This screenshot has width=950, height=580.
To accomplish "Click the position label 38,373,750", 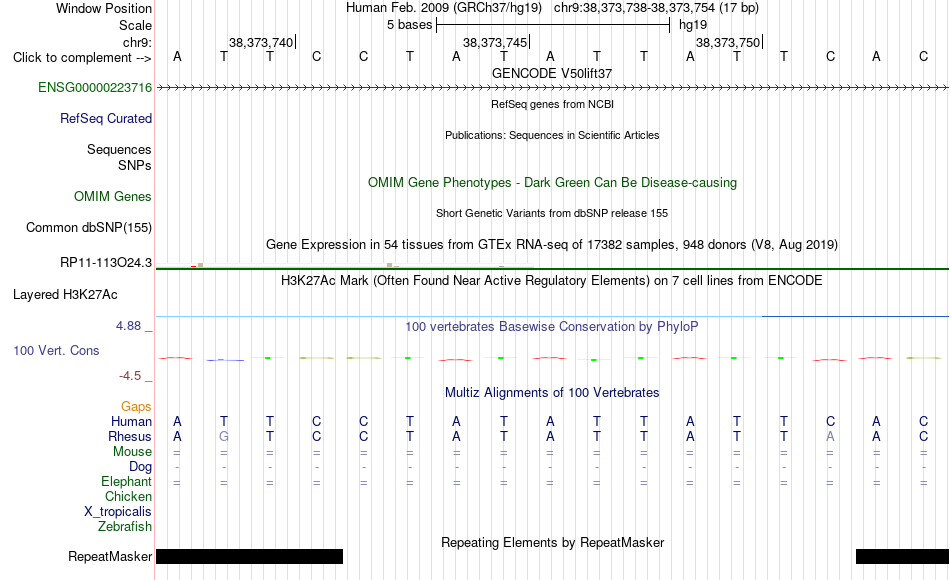I will tap(728, 42).
